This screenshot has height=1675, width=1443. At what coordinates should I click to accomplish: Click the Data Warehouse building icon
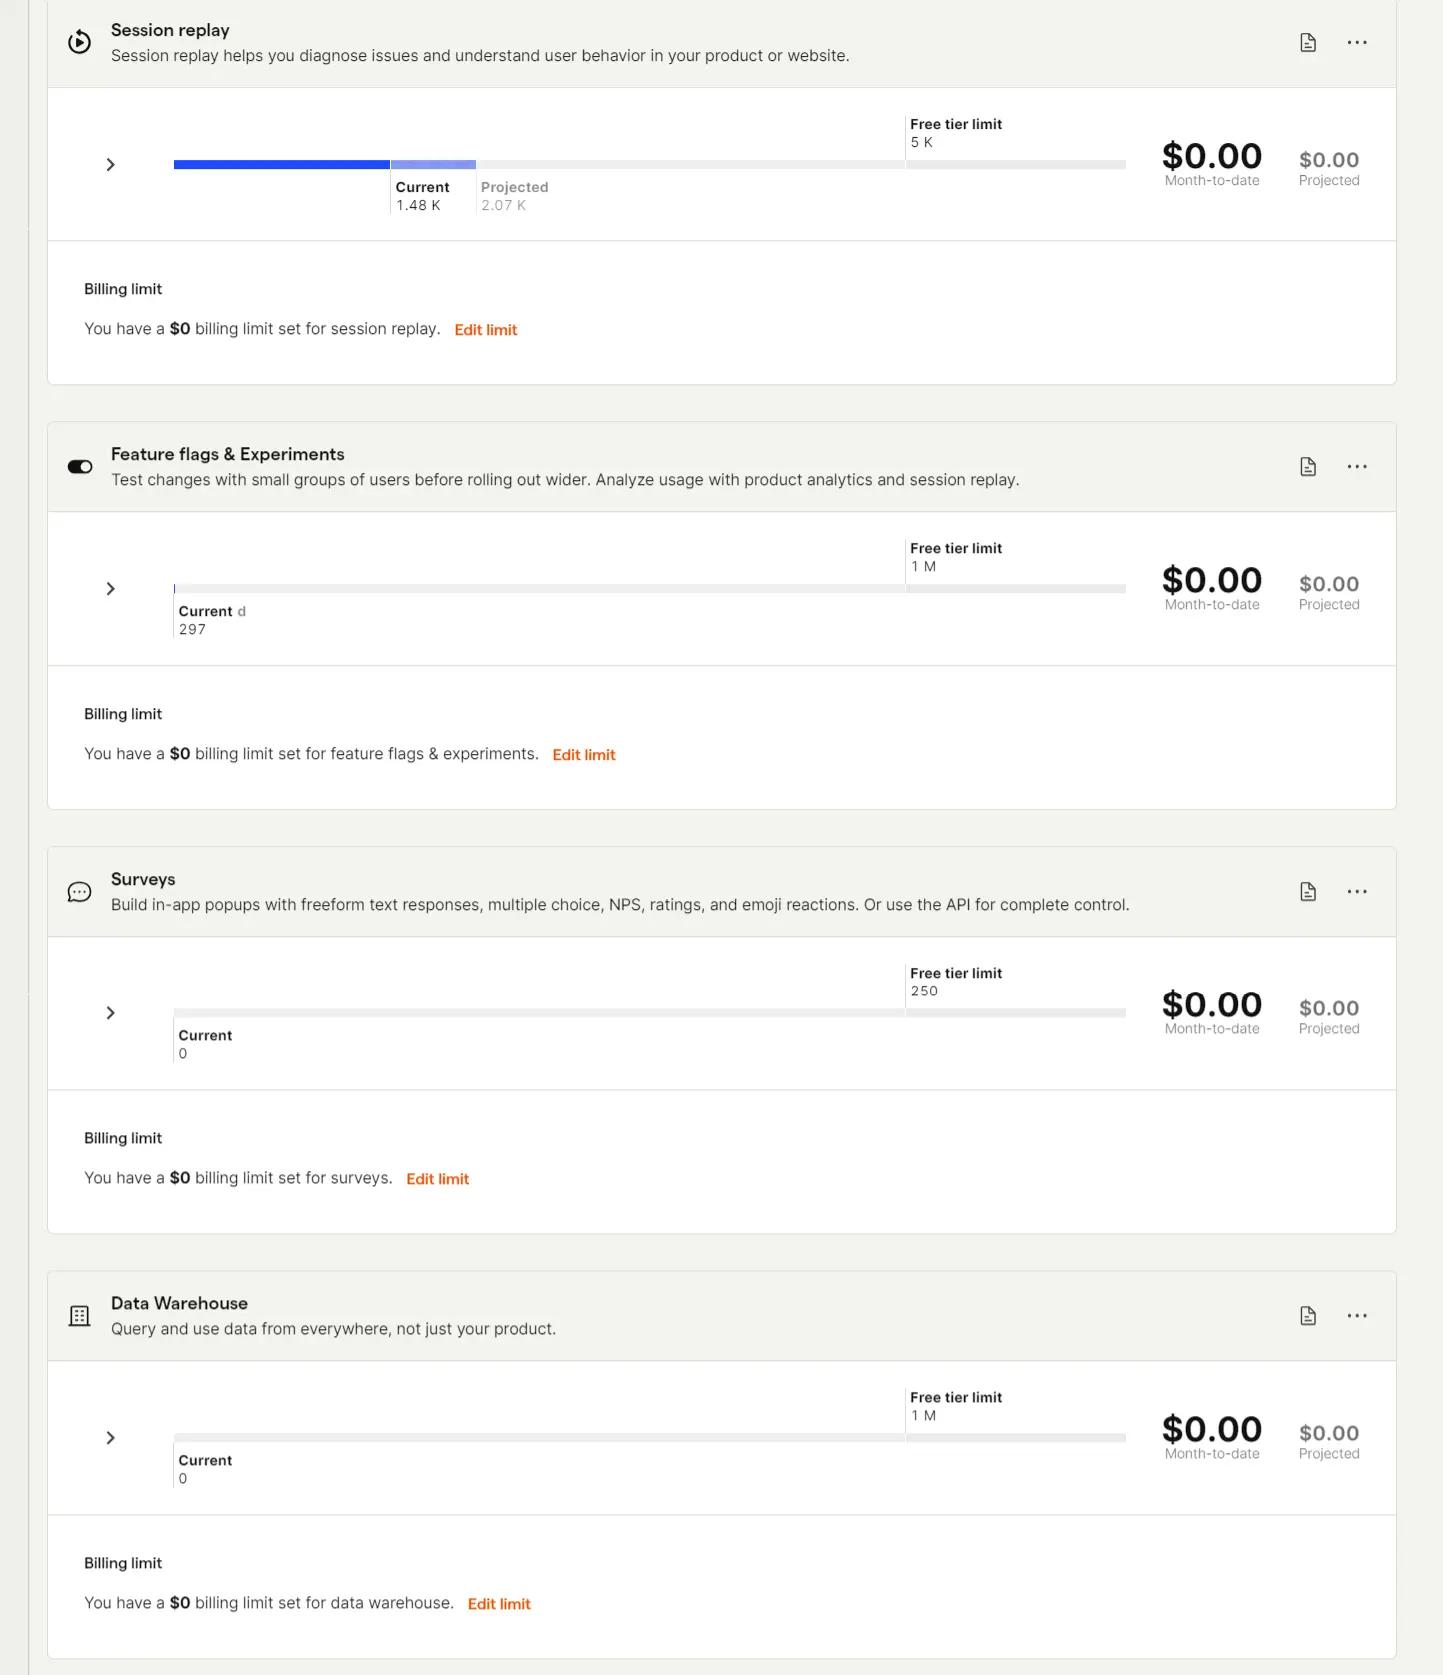(79, 1316)
